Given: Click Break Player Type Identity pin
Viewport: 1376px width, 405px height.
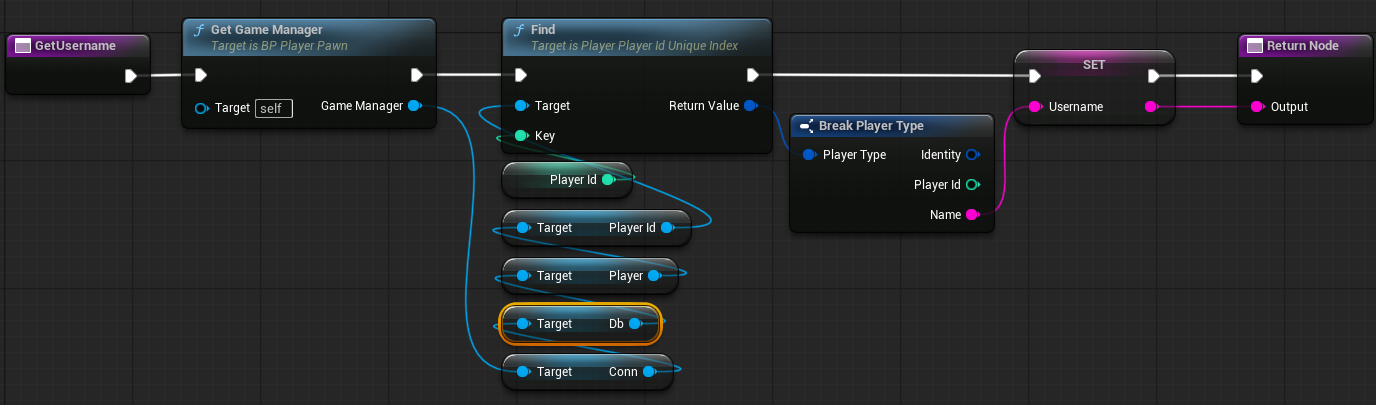Looking at the screenshot, I should pyautogui.click(x=972, y=155).
